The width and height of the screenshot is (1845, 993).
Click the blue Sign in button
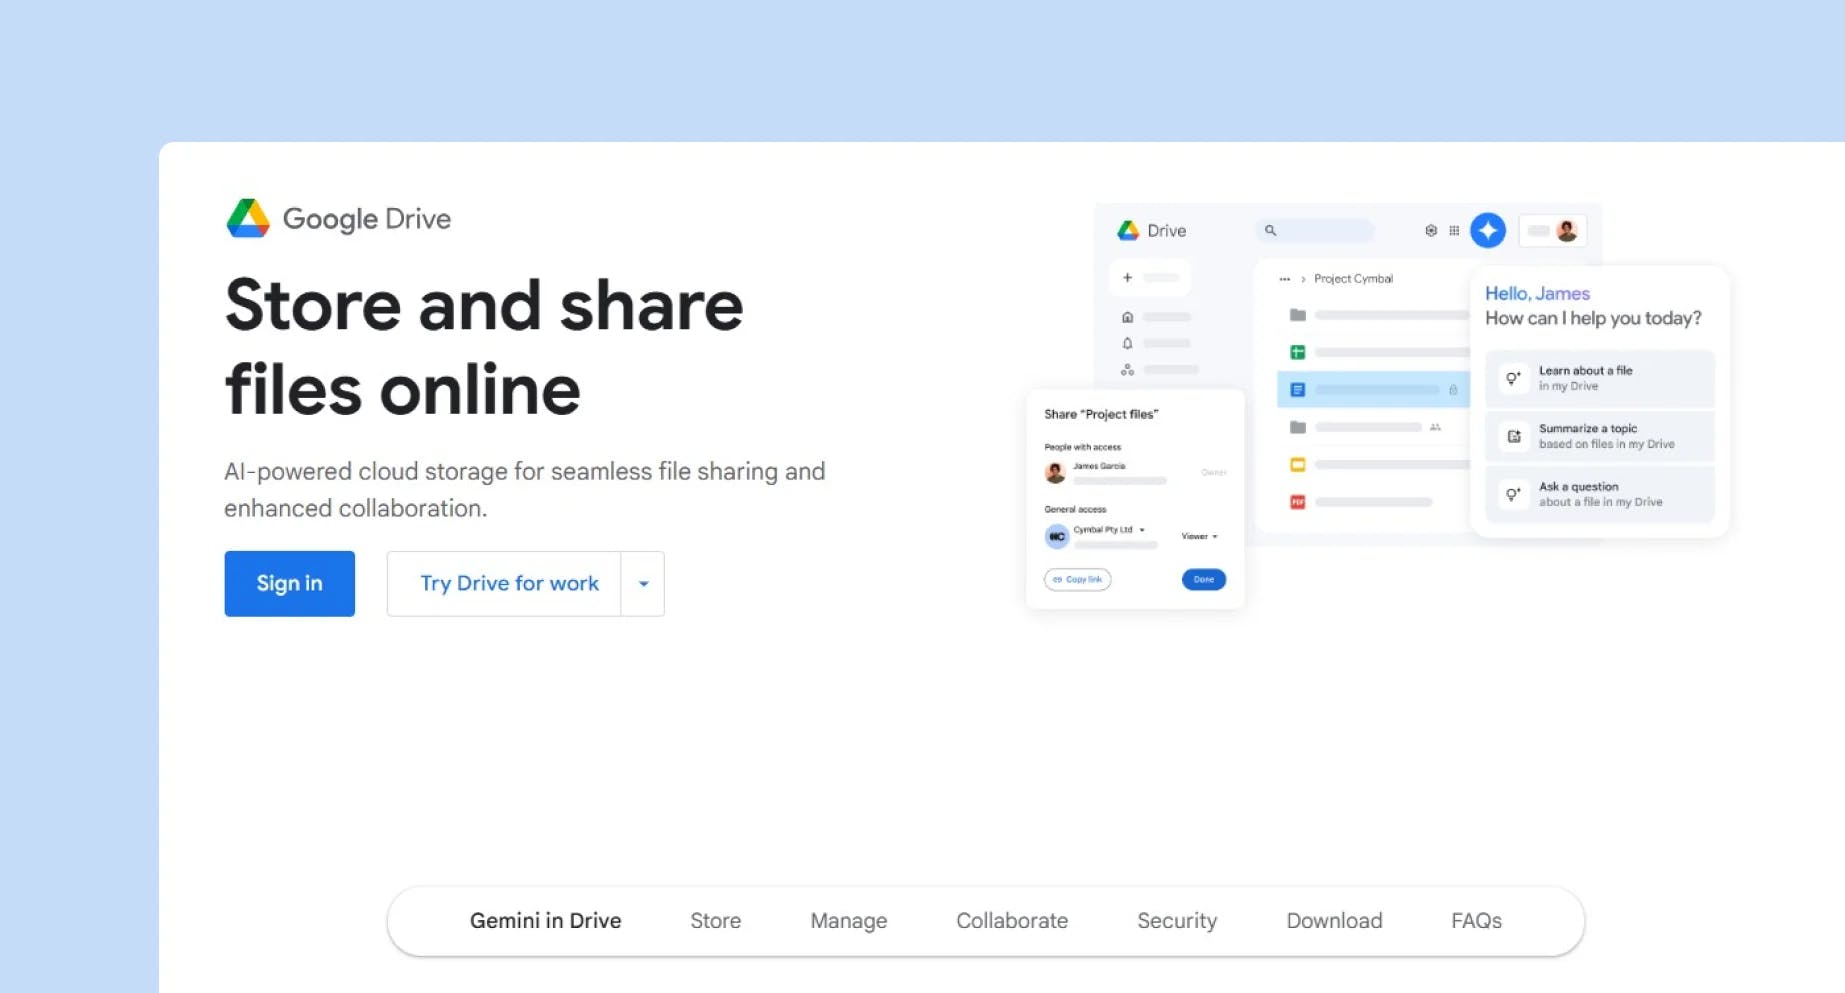pos(290,584)
